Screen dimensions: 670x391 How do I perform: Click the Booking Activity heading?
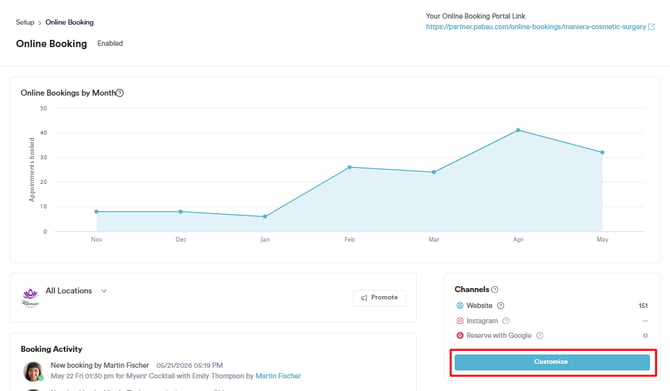[51, 349]
